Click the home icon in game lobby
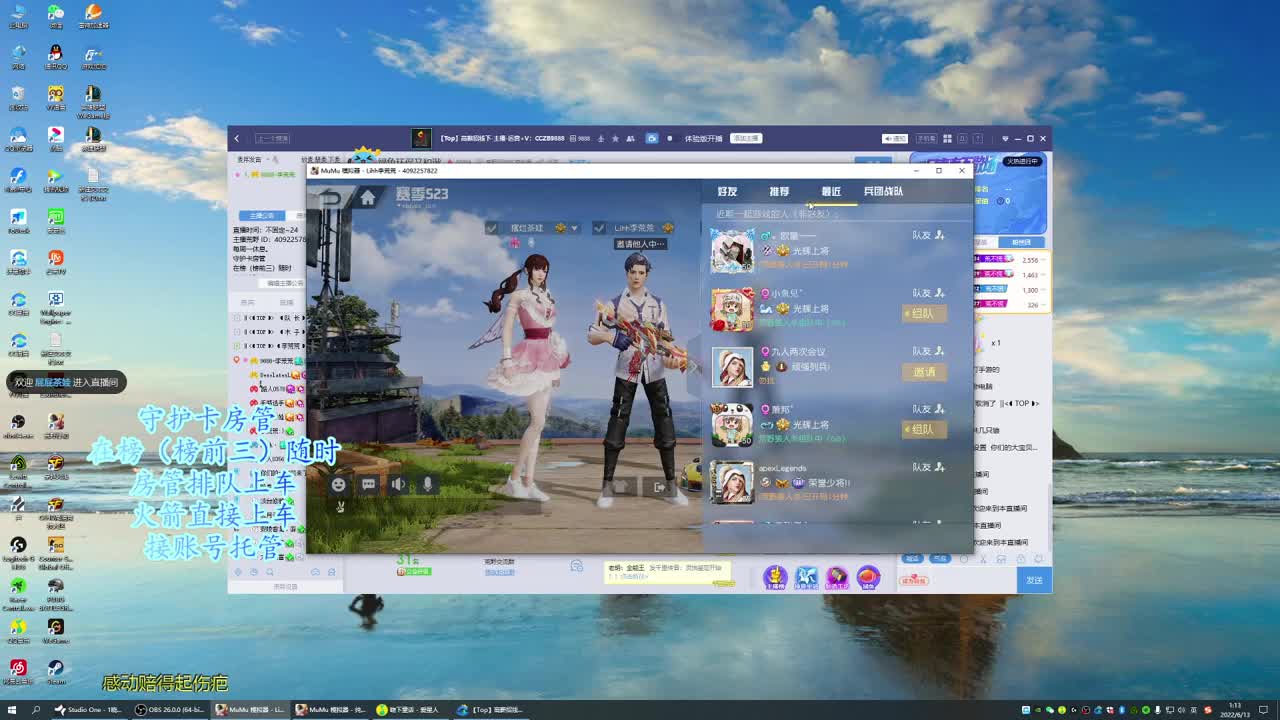The width and height of the screenshot is (1280, 720). tap(367, 198)
